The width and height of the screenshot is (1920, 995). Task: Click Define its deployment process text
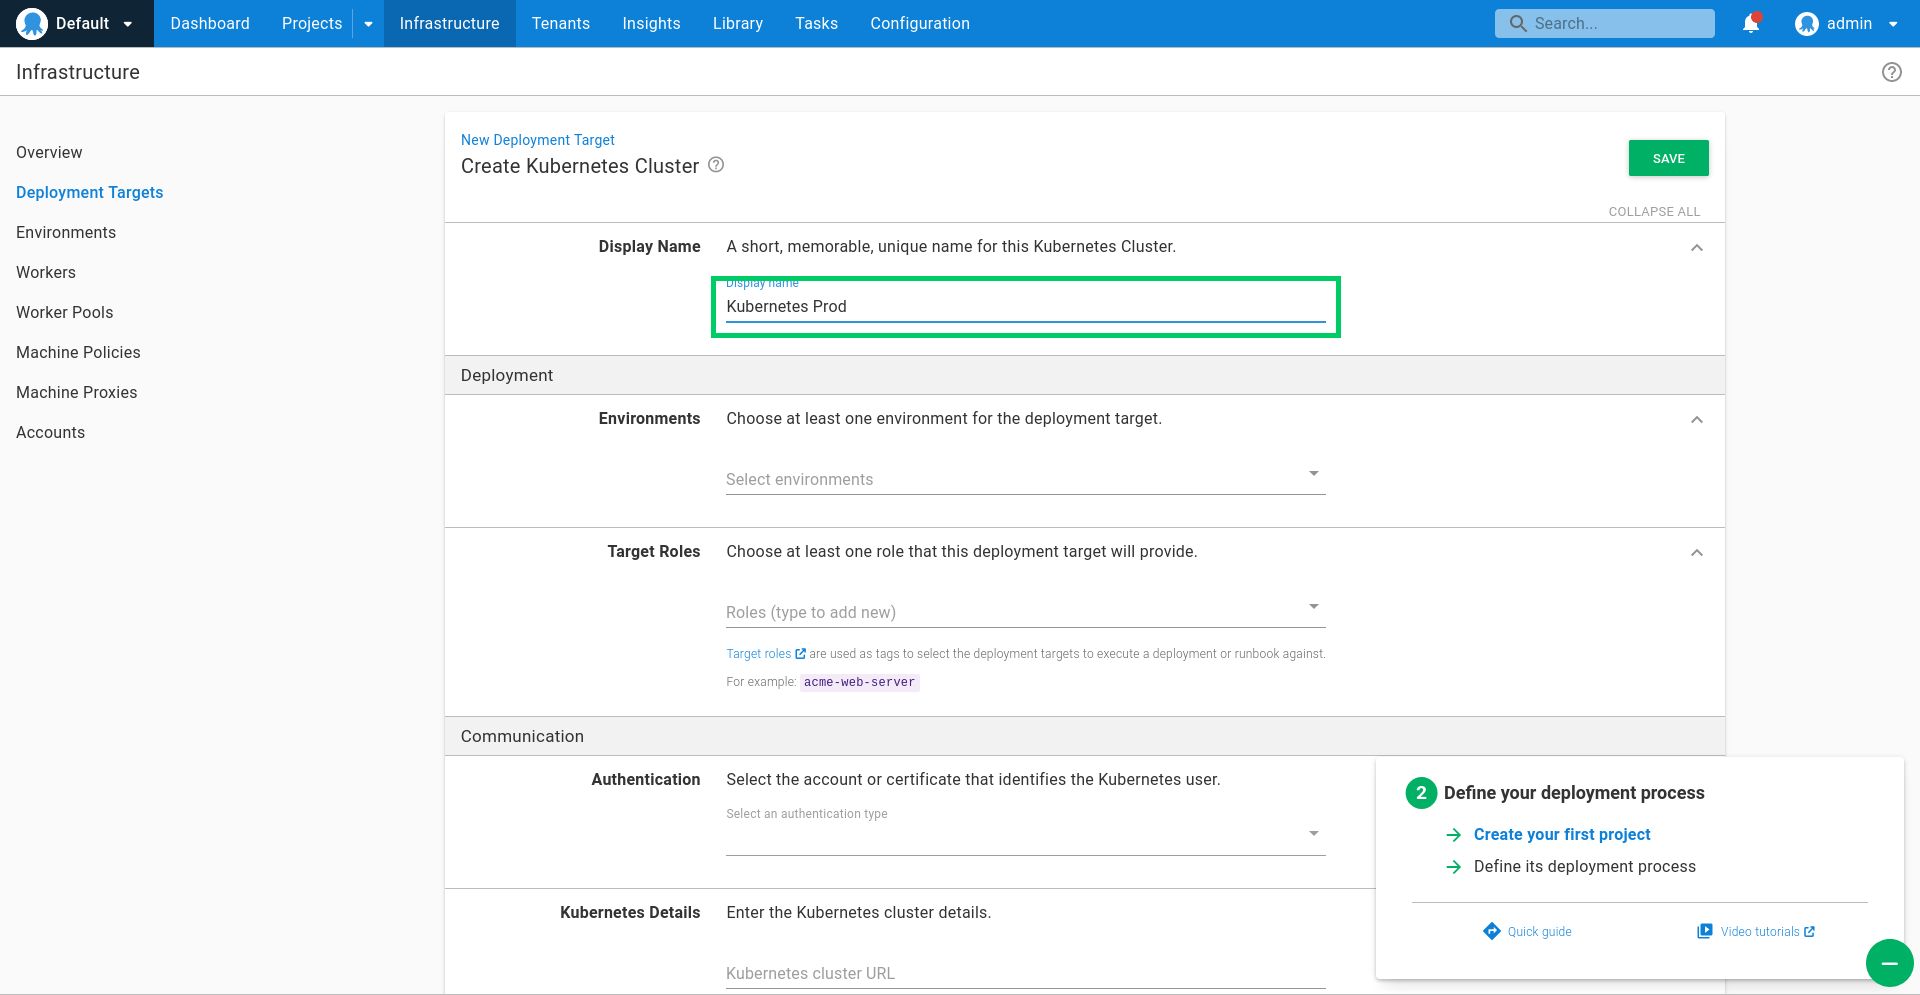coord(1584,867)
